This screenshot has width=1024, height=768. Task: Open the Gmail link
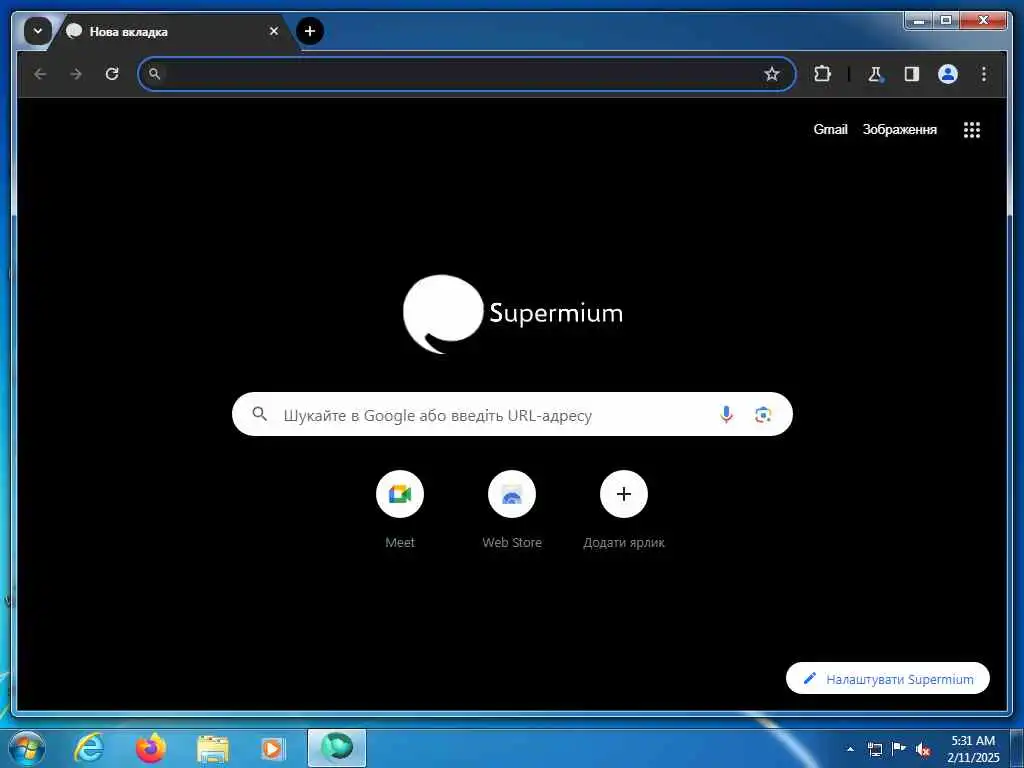[x=830, y=129]
